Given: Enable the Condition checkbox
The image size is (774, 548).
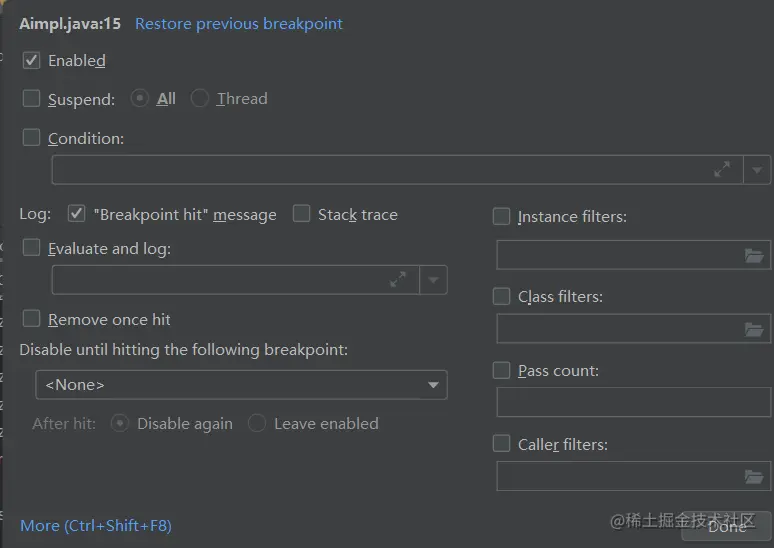Looking at the screenshot, I should (31, 137).
